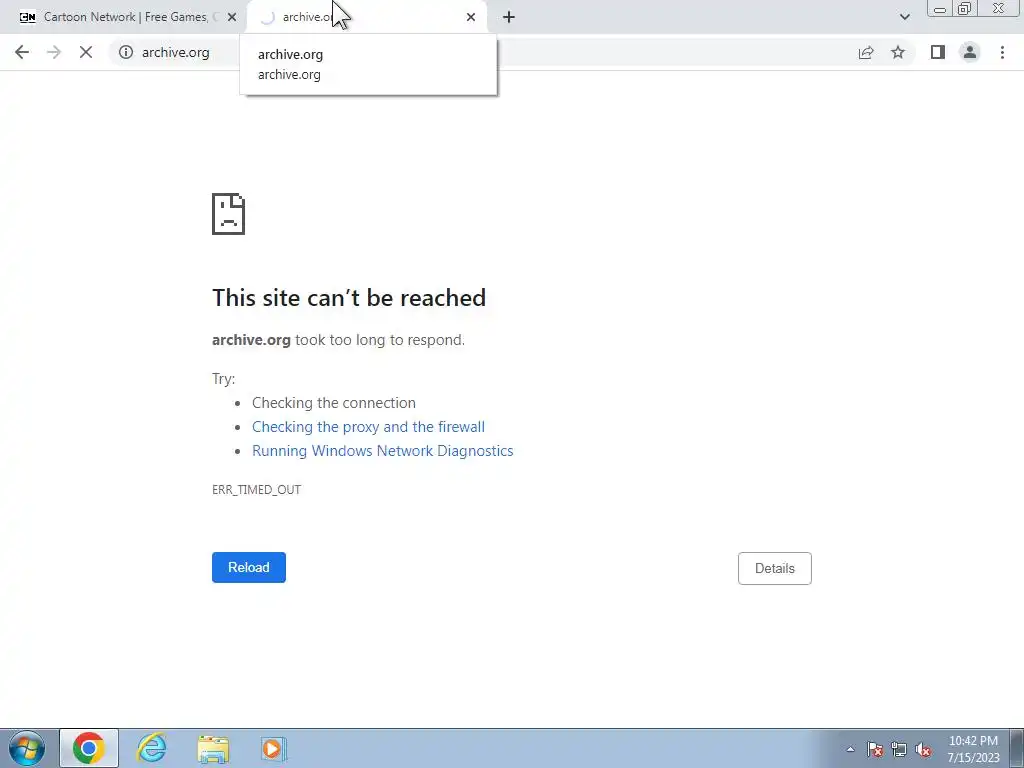Stop loading the archive.org page
Screen dimensions: 1024x768
pos(86,52)
